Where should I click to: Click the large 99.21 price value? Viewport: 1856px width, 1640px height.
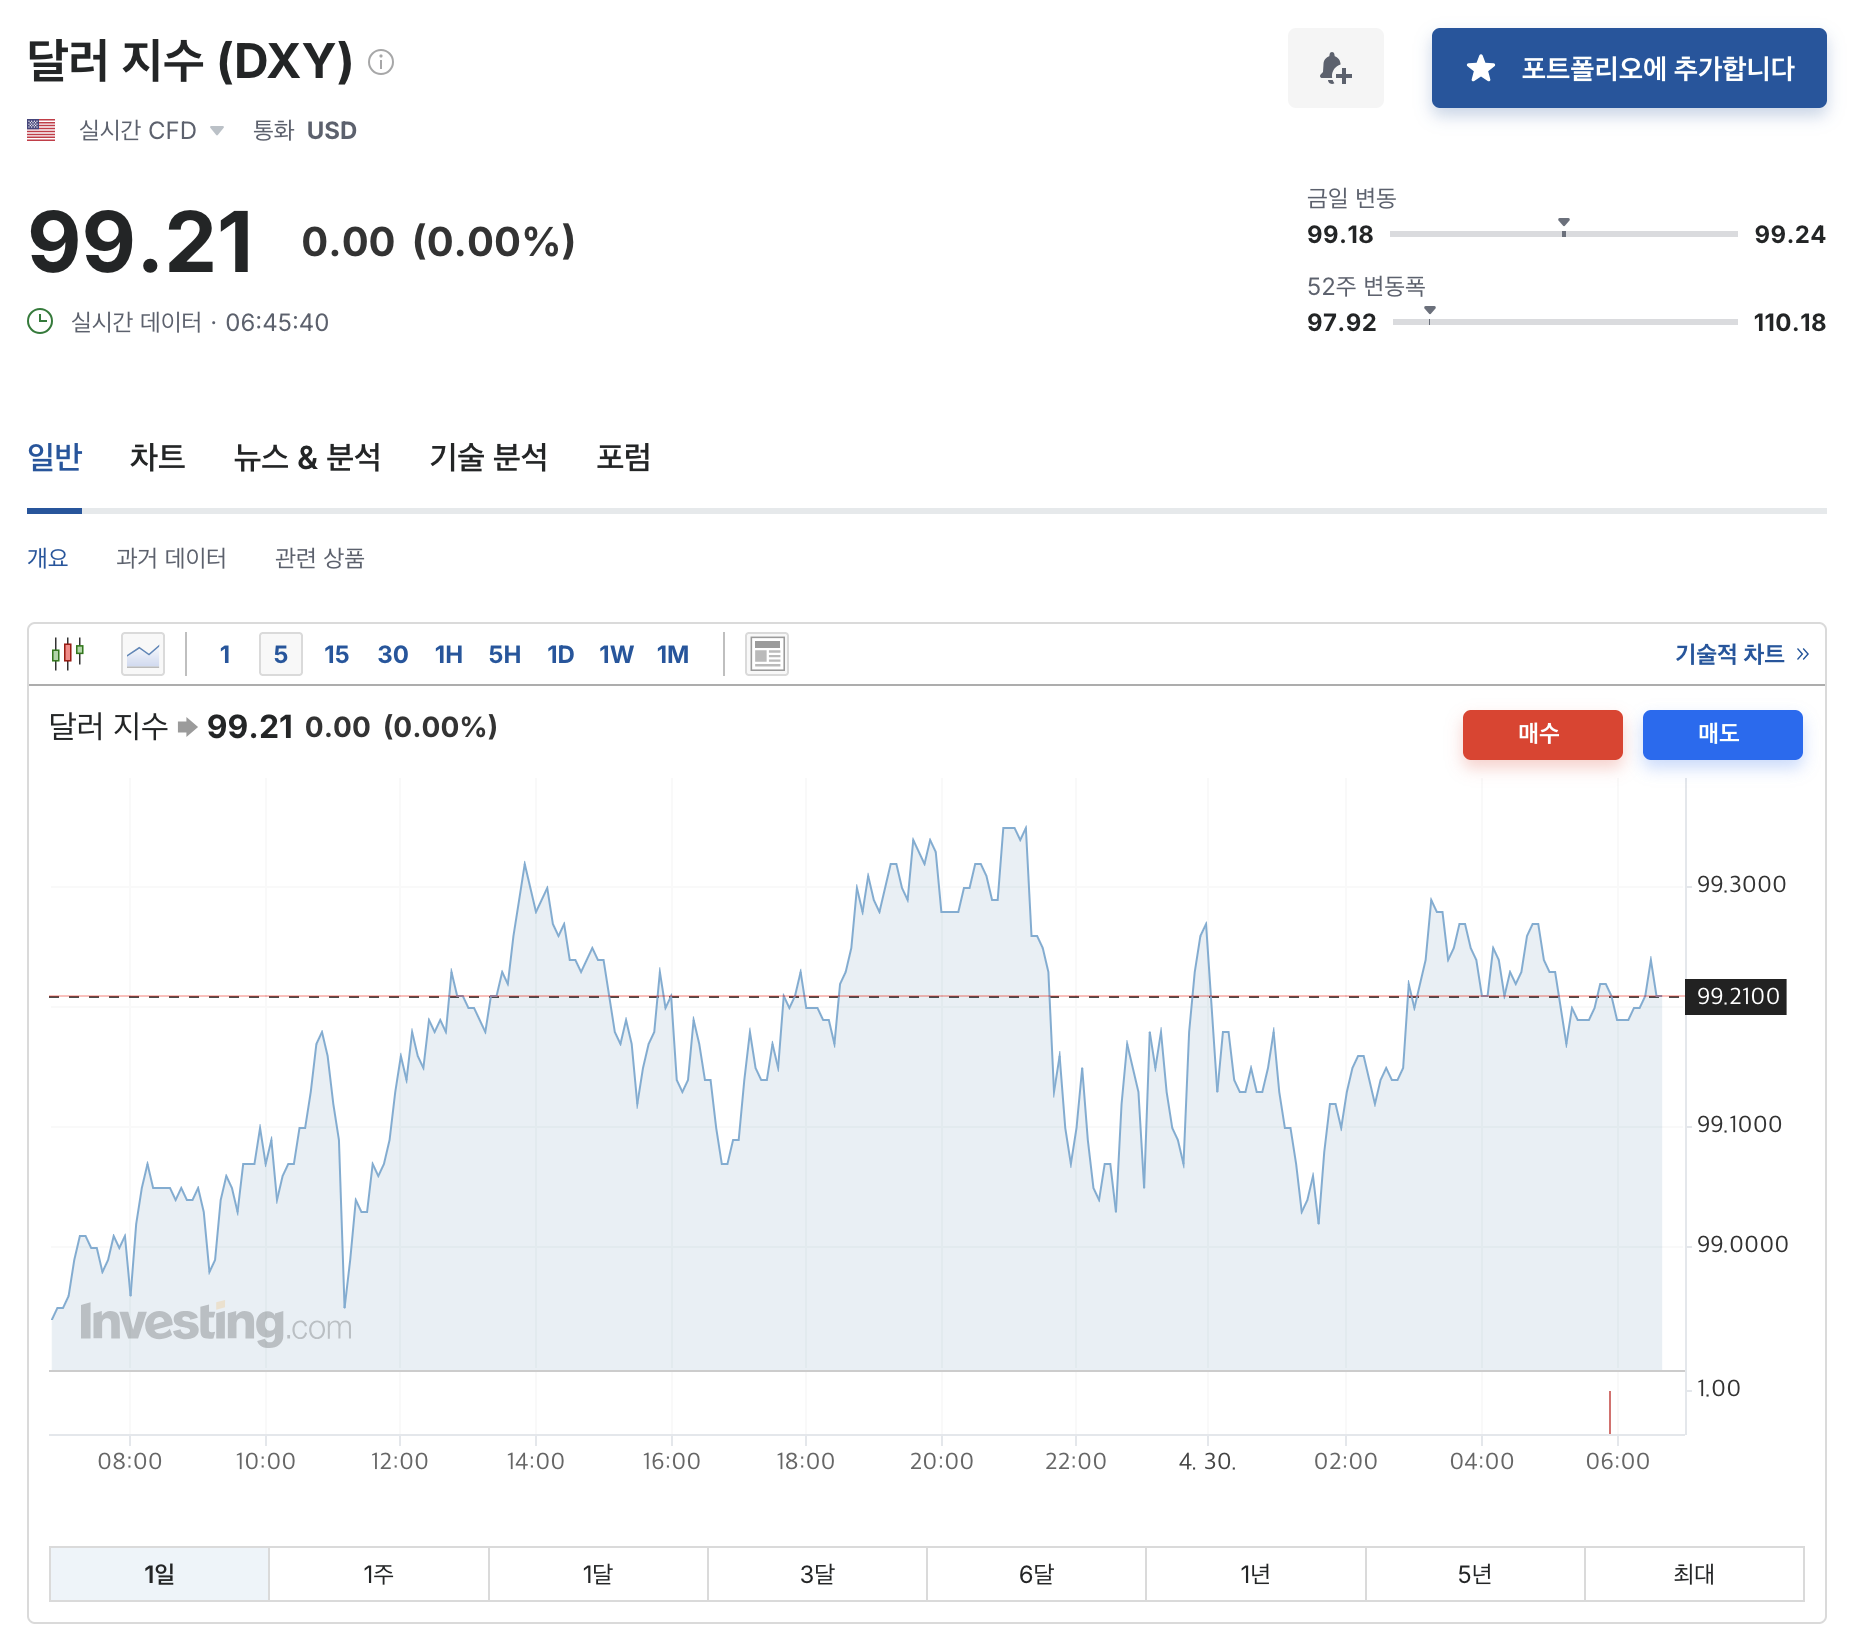[141, 242]
